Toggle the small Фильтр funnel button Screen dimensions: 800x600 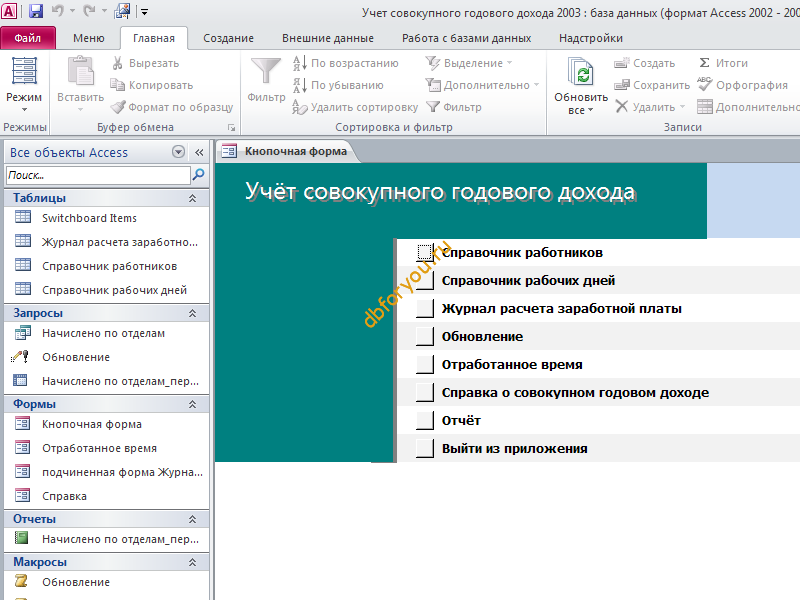454,107
